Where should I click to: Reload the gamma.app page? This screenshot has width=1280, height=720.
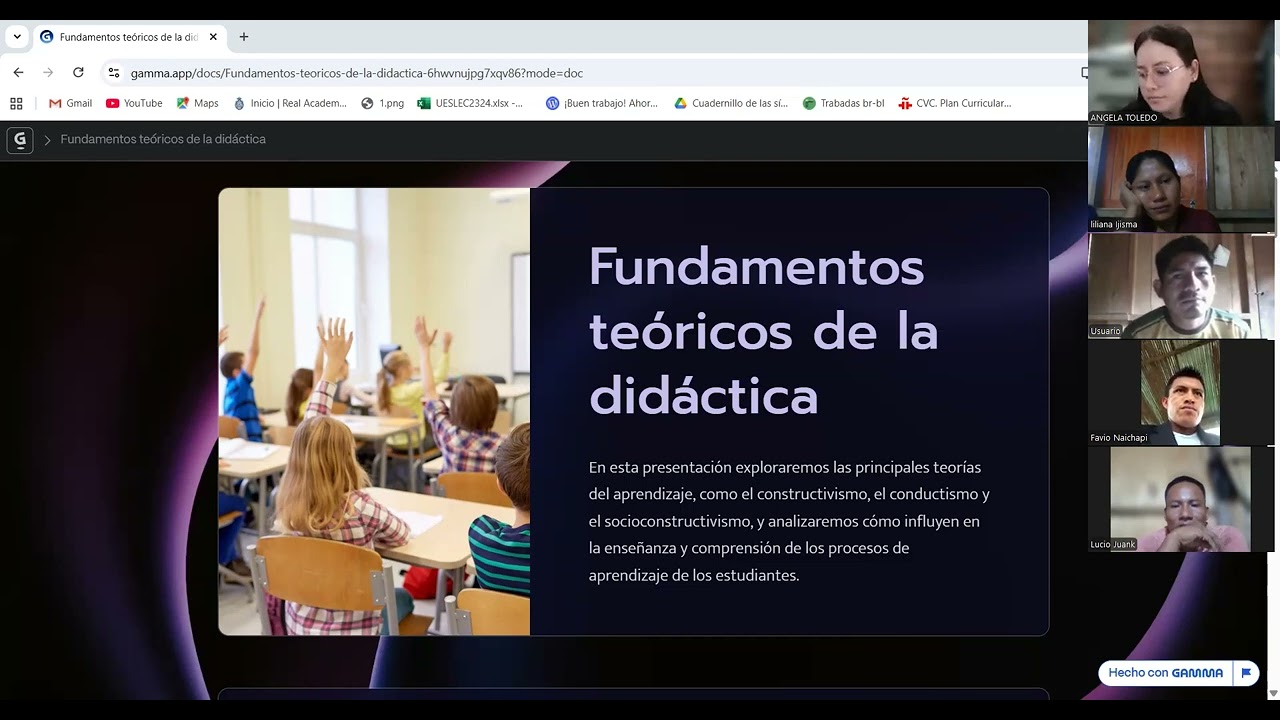click(x=78, y=73)
